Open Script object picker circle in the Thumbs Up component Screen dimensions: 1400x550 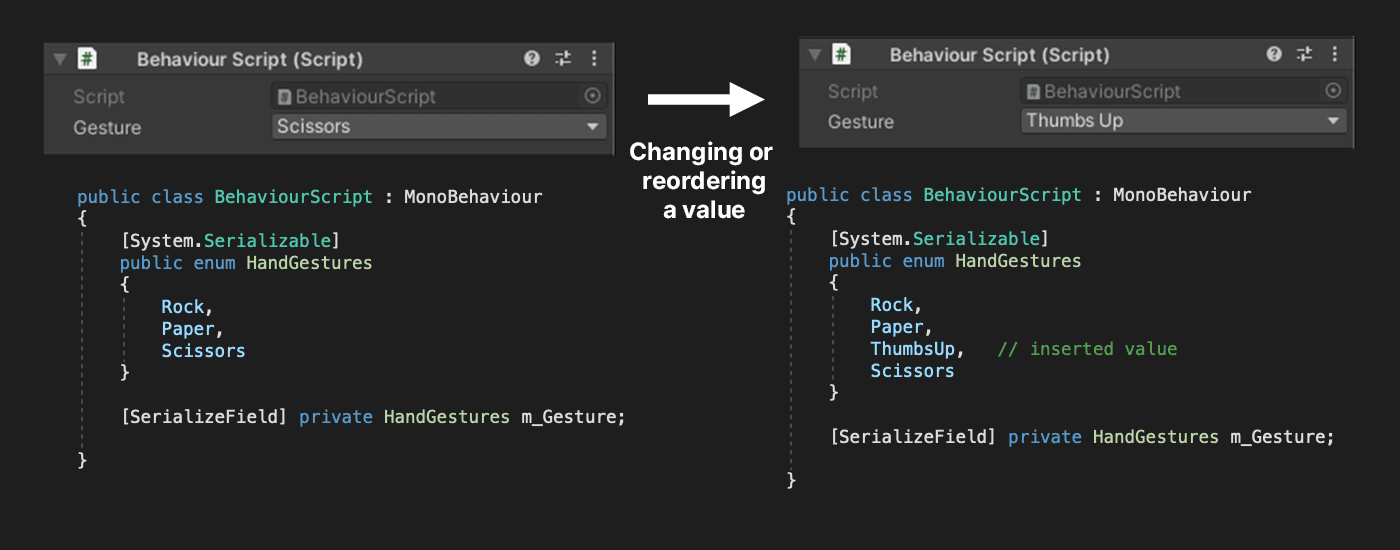[x=1333, y=91]
